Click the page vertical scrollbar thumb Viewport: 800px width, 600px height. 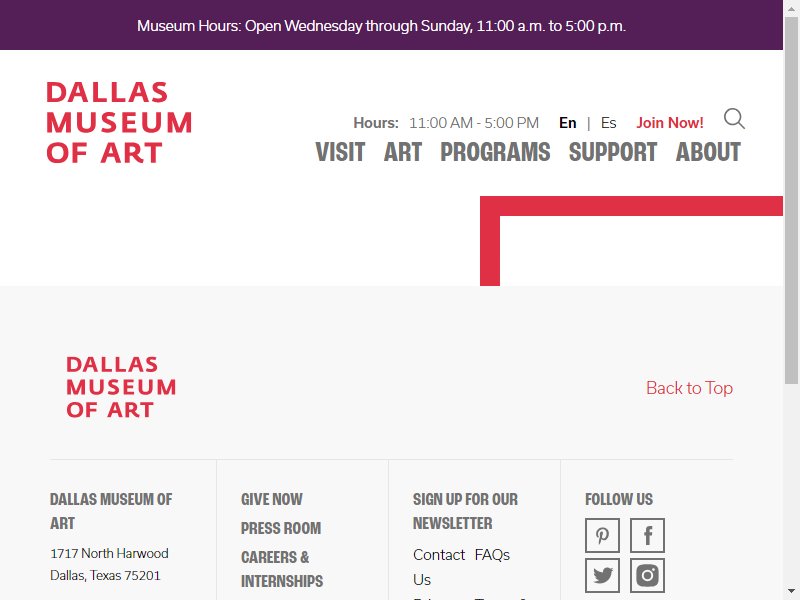click(x=791, y=200)
